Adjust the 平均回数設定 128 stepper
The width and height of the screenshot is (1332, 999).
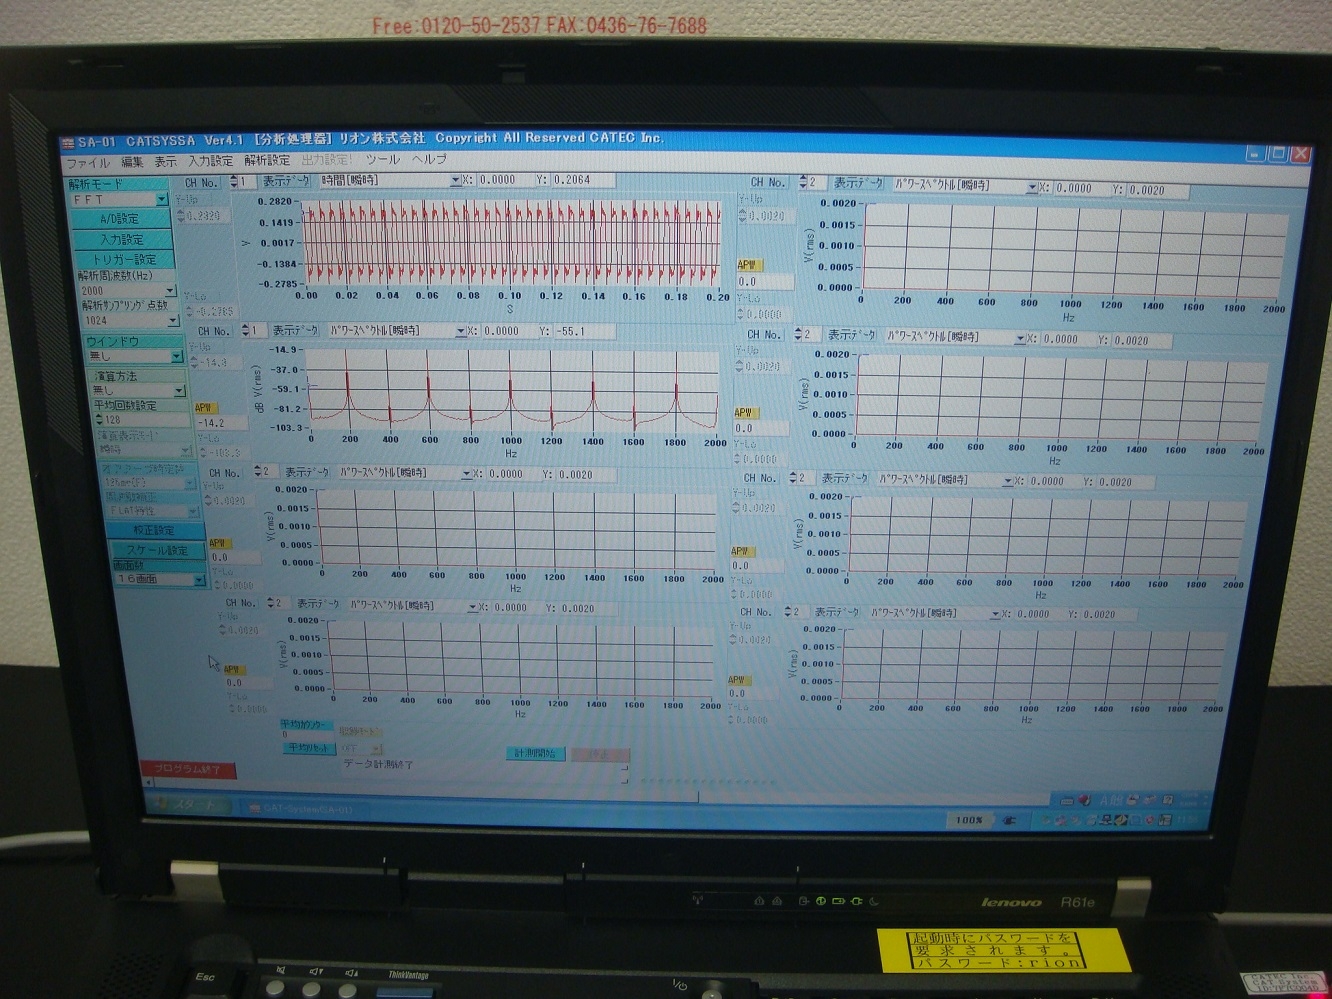[x=98, y=420]
